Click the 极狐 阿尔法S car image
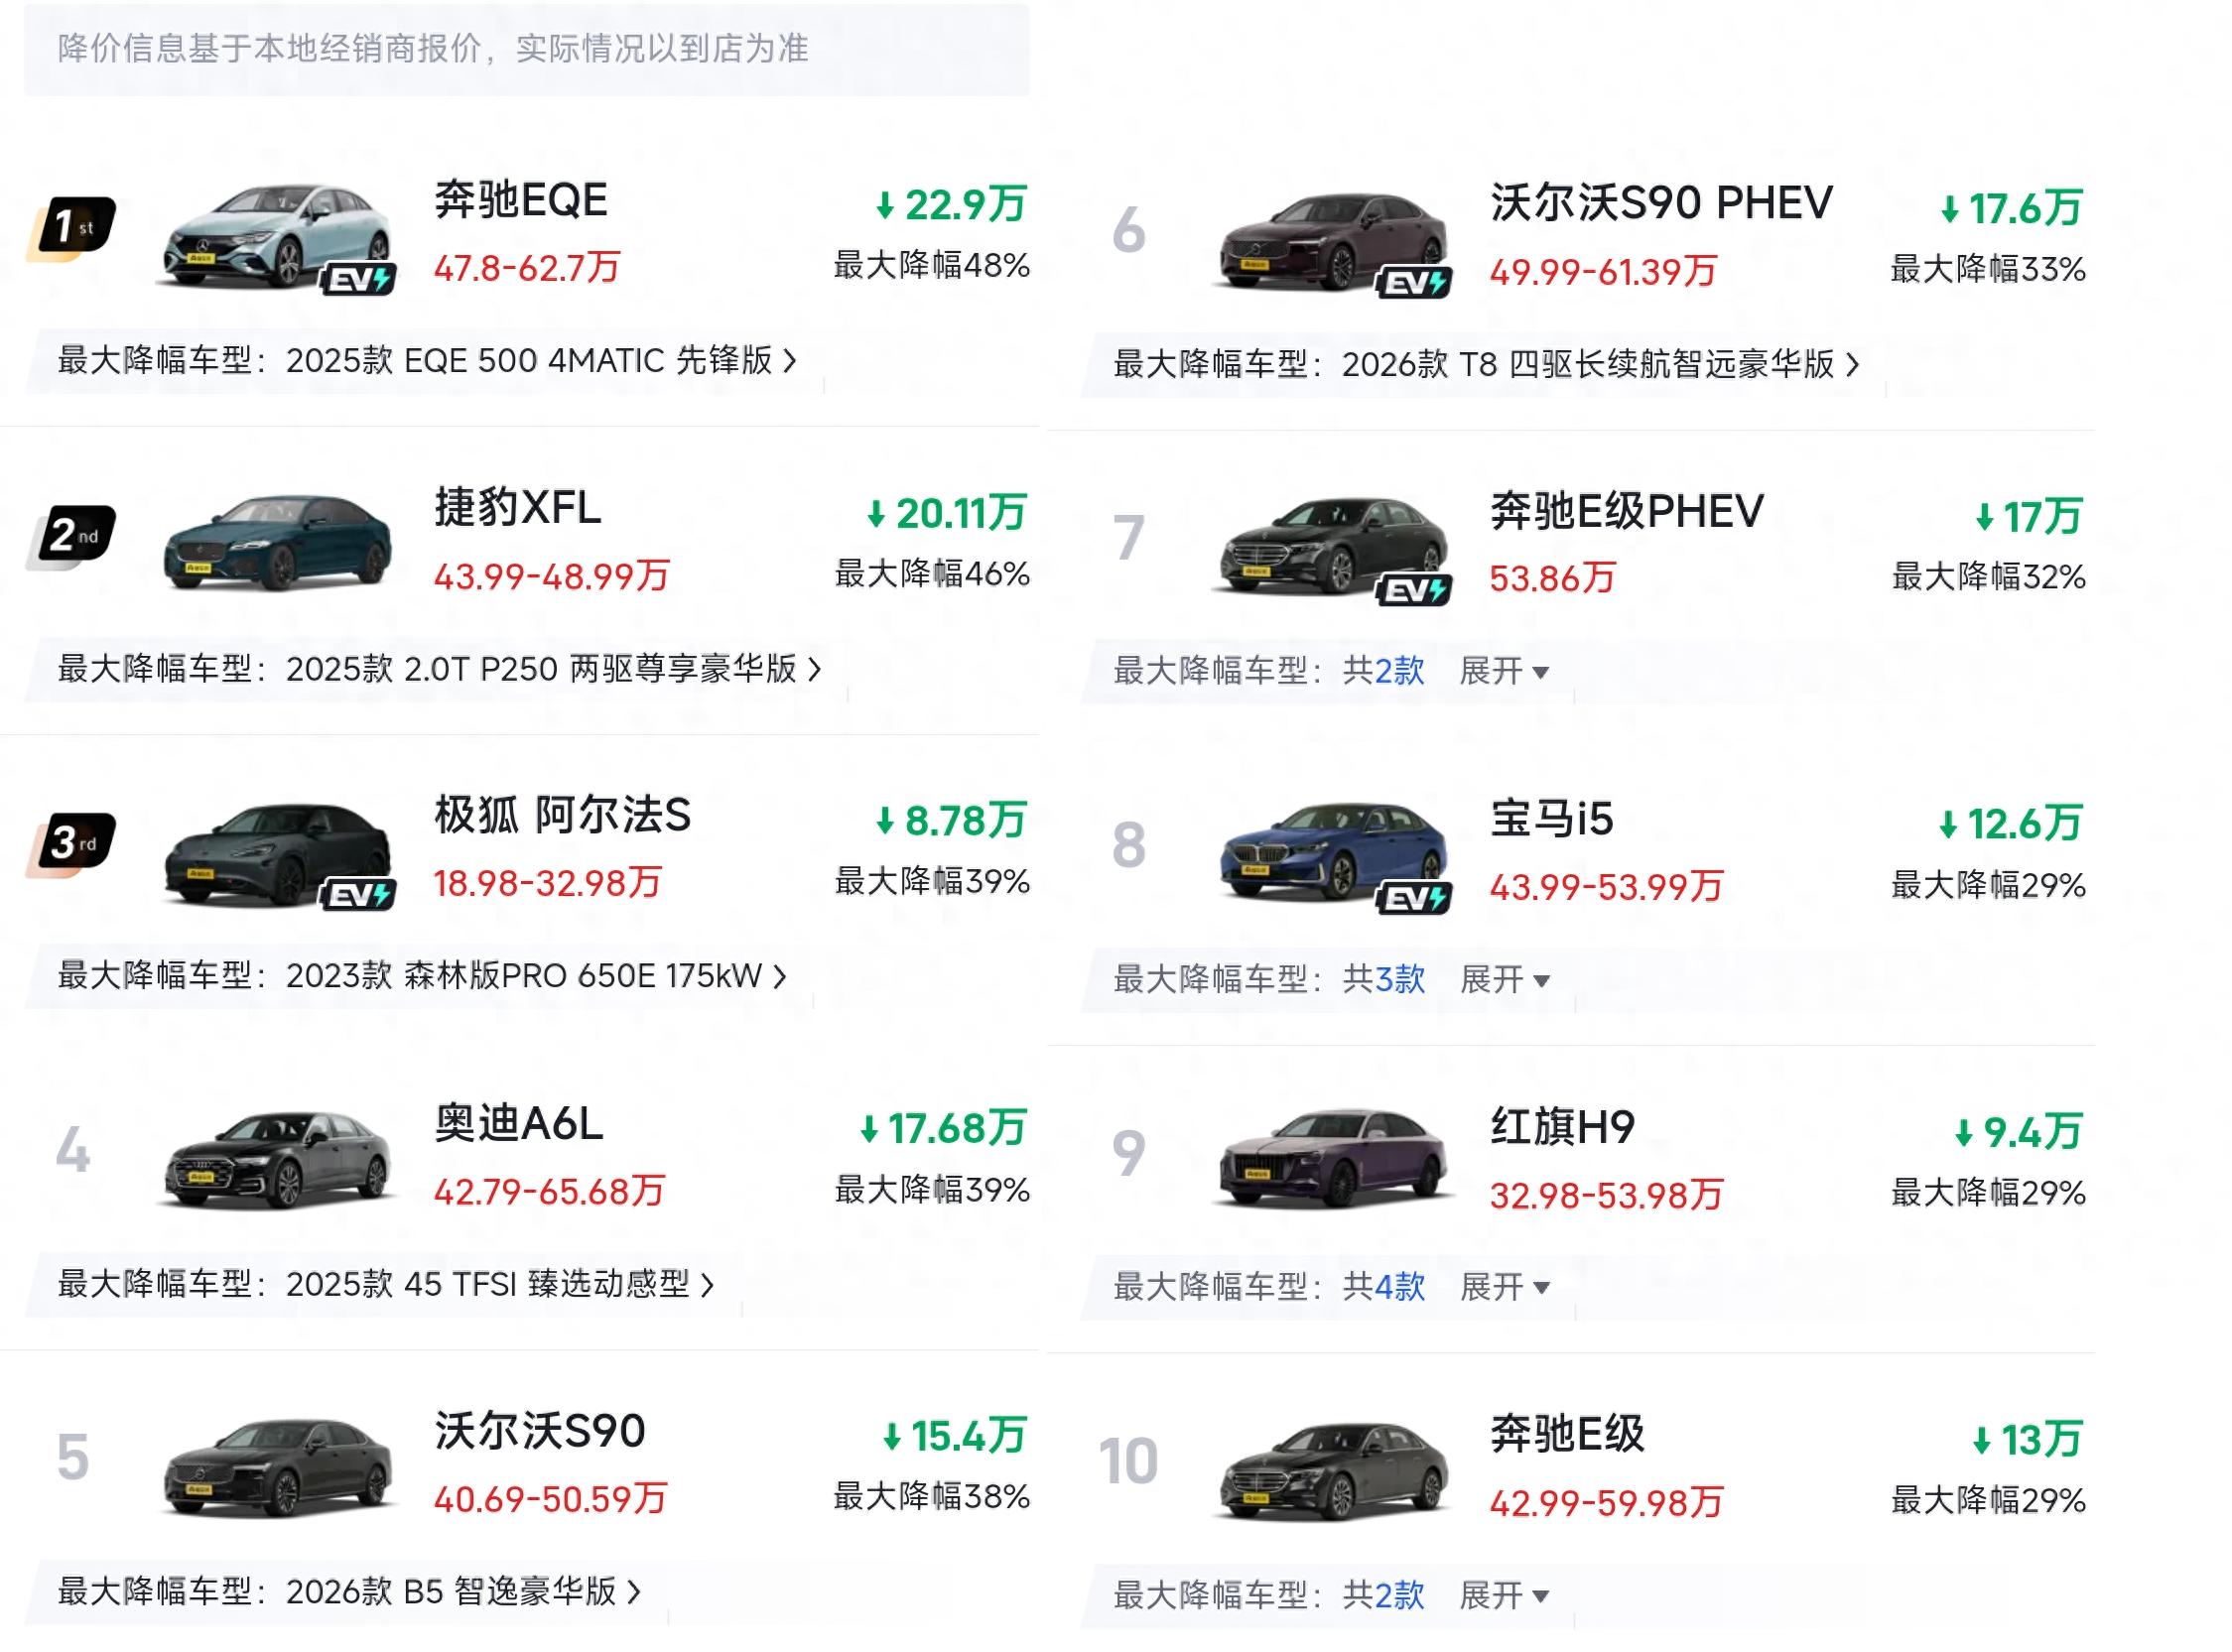Screen dimensions: 2232x1652 pos(278,852)
